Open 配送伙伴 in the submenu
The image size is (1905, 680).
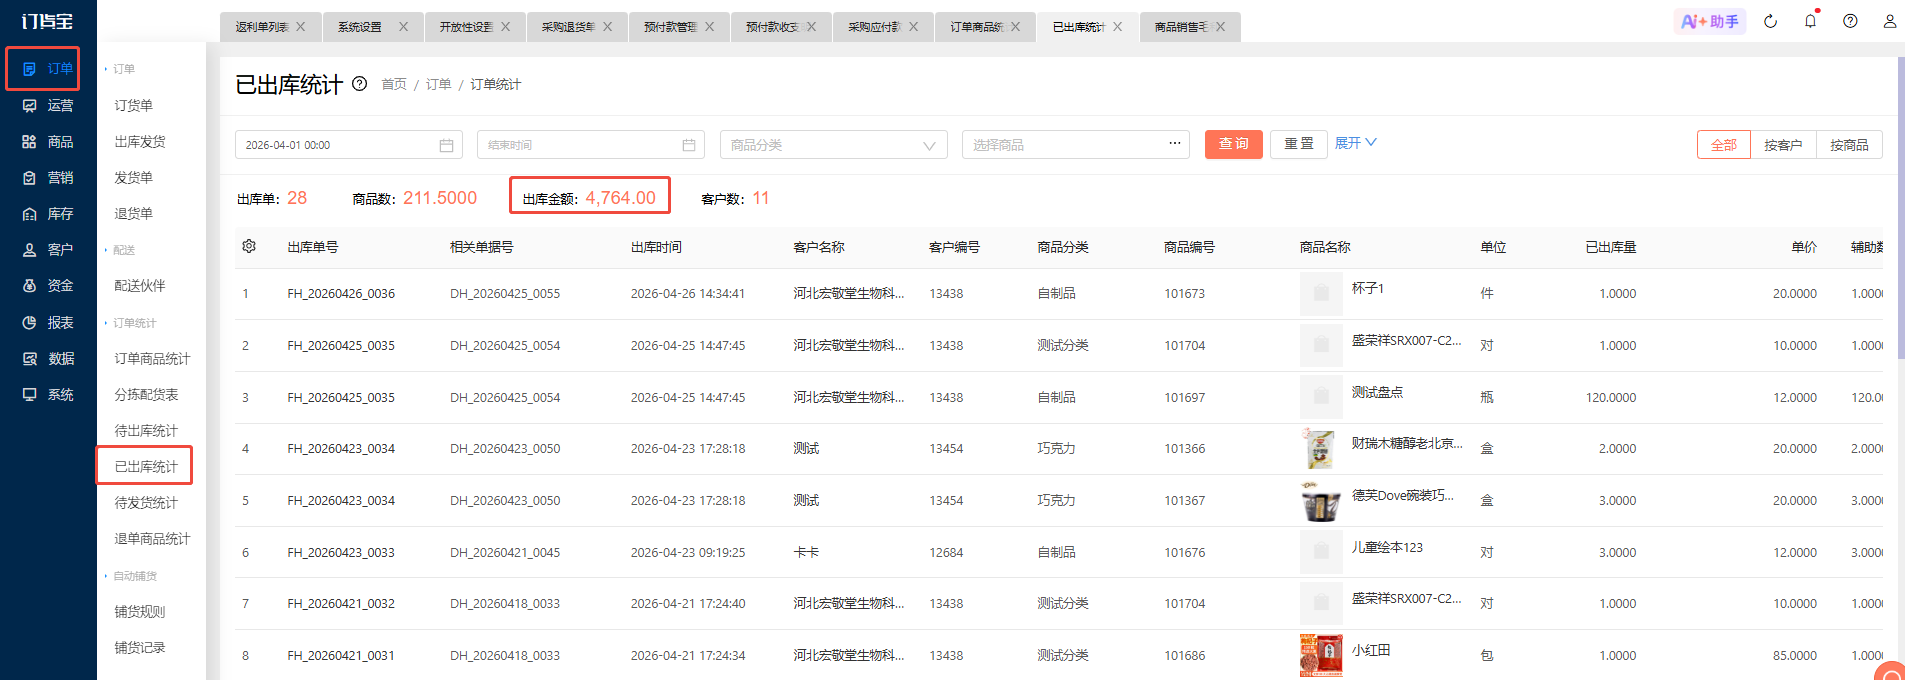140,286
